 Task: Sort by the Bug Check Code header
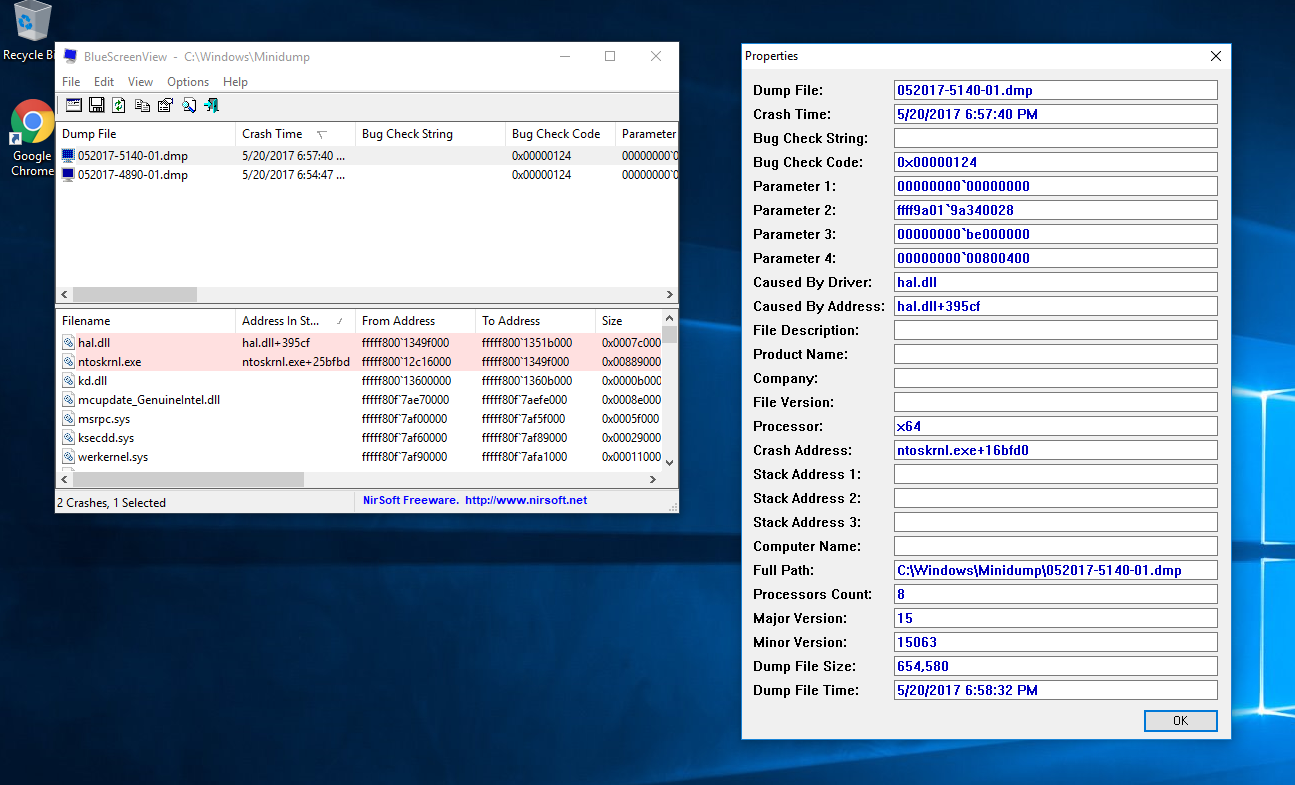pos(556,134)
